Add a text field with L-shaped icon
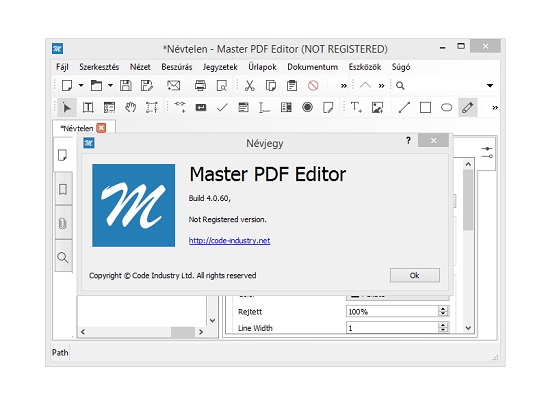The image size is (550, 417). [x=264, y=108]
